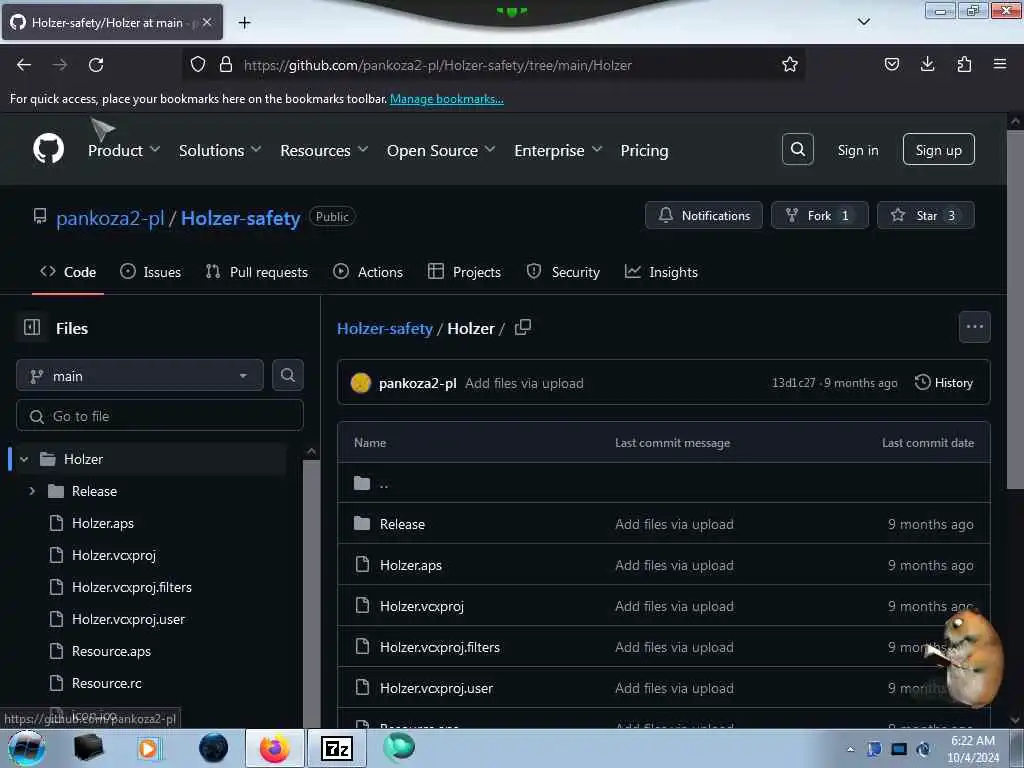Image resolution: width=1024 pixels, height=768 pixels.
Task: Click the Windows Start orb
Action: pyautogui.click(x=26, y=748)
